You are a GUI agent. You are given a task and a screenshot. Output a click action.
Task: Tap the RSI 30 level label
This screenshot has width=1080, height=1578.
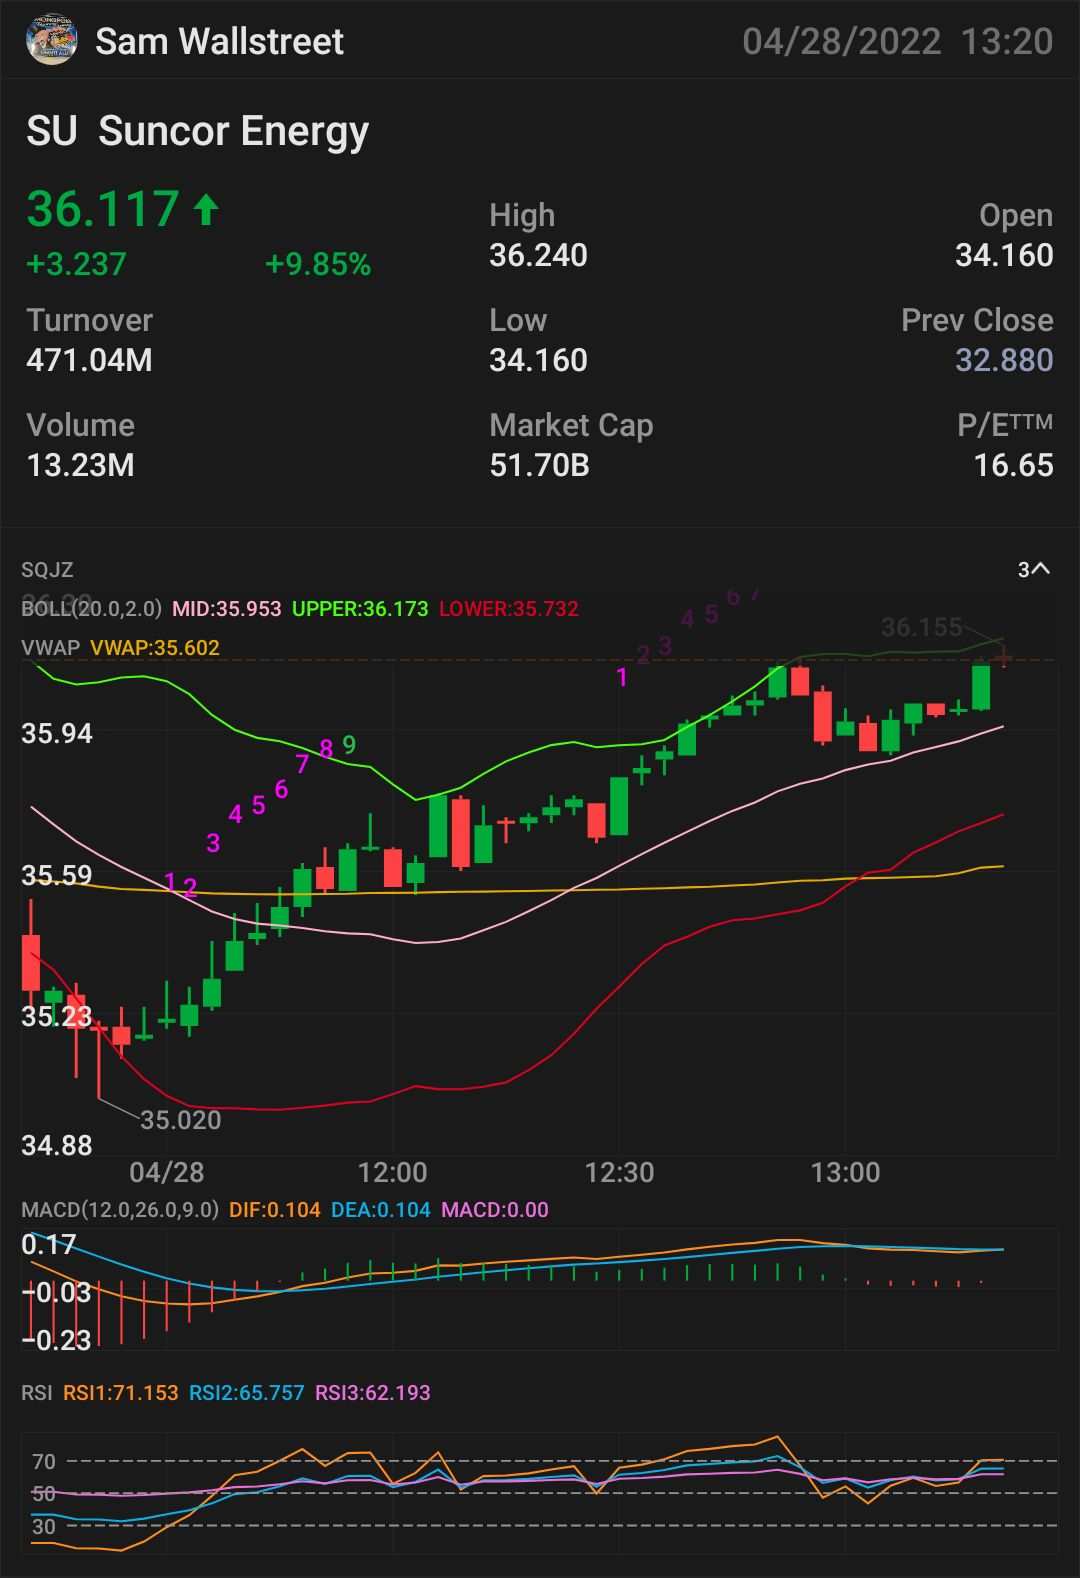[x=44, y=1526]
